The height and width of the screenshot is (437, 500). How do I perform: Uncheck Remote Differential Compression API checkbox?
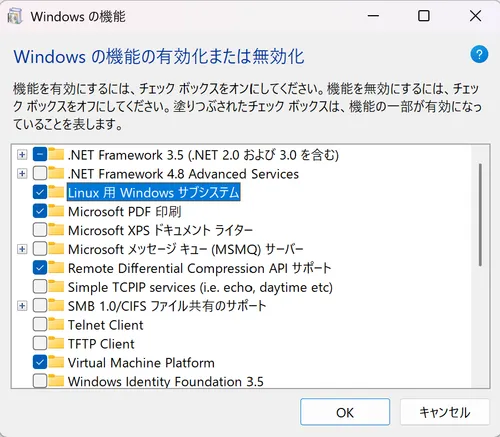point(40,268)
